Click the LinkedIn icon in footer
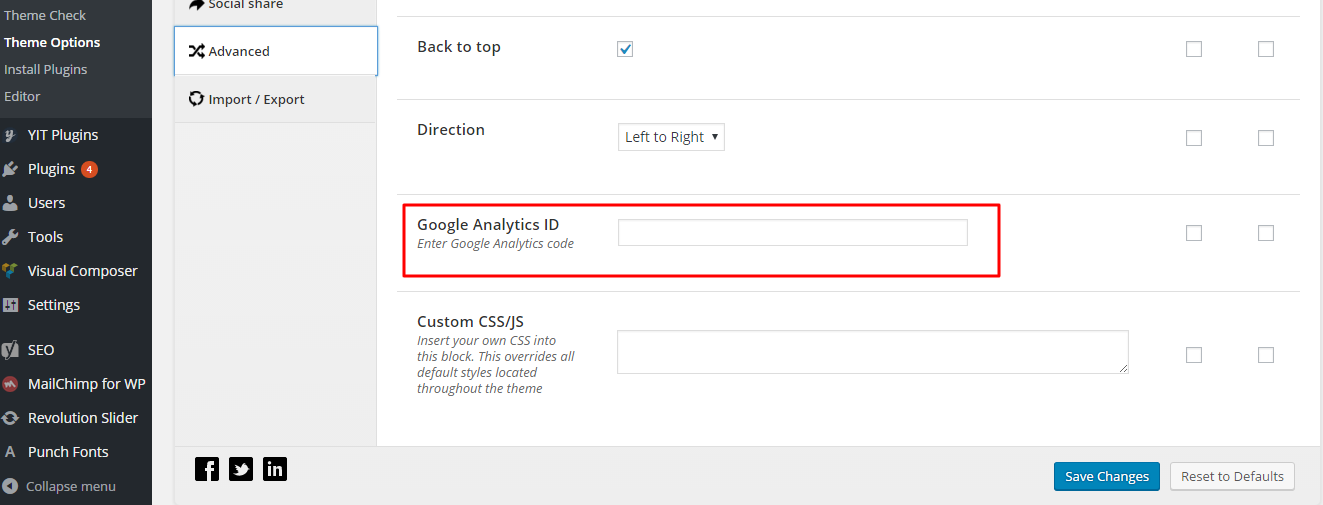This screenshot has height=505, width=1323. point(275,469)
